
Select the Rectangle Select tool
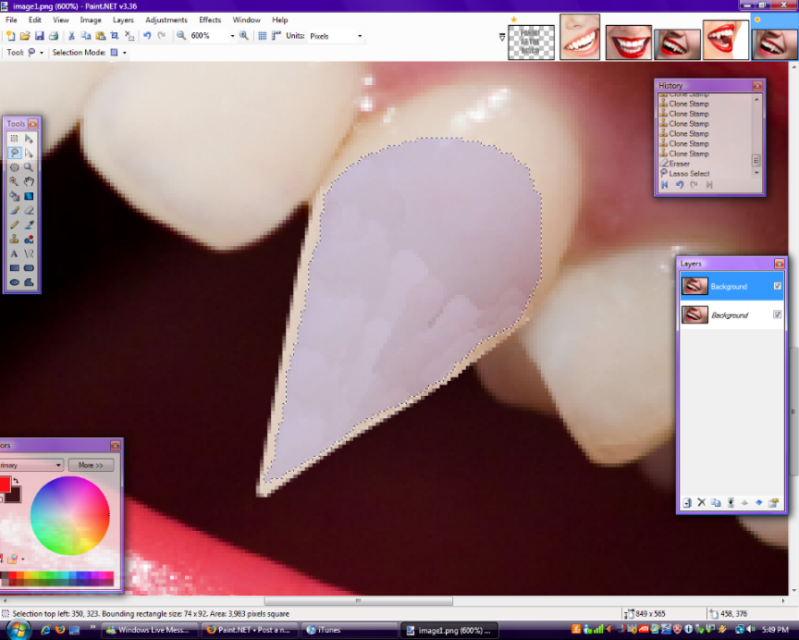coord(14,139)
